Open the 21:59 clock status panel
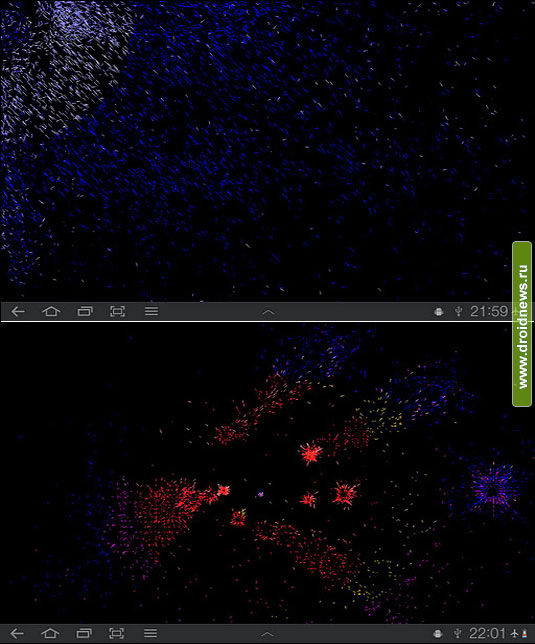 (489, 311)
